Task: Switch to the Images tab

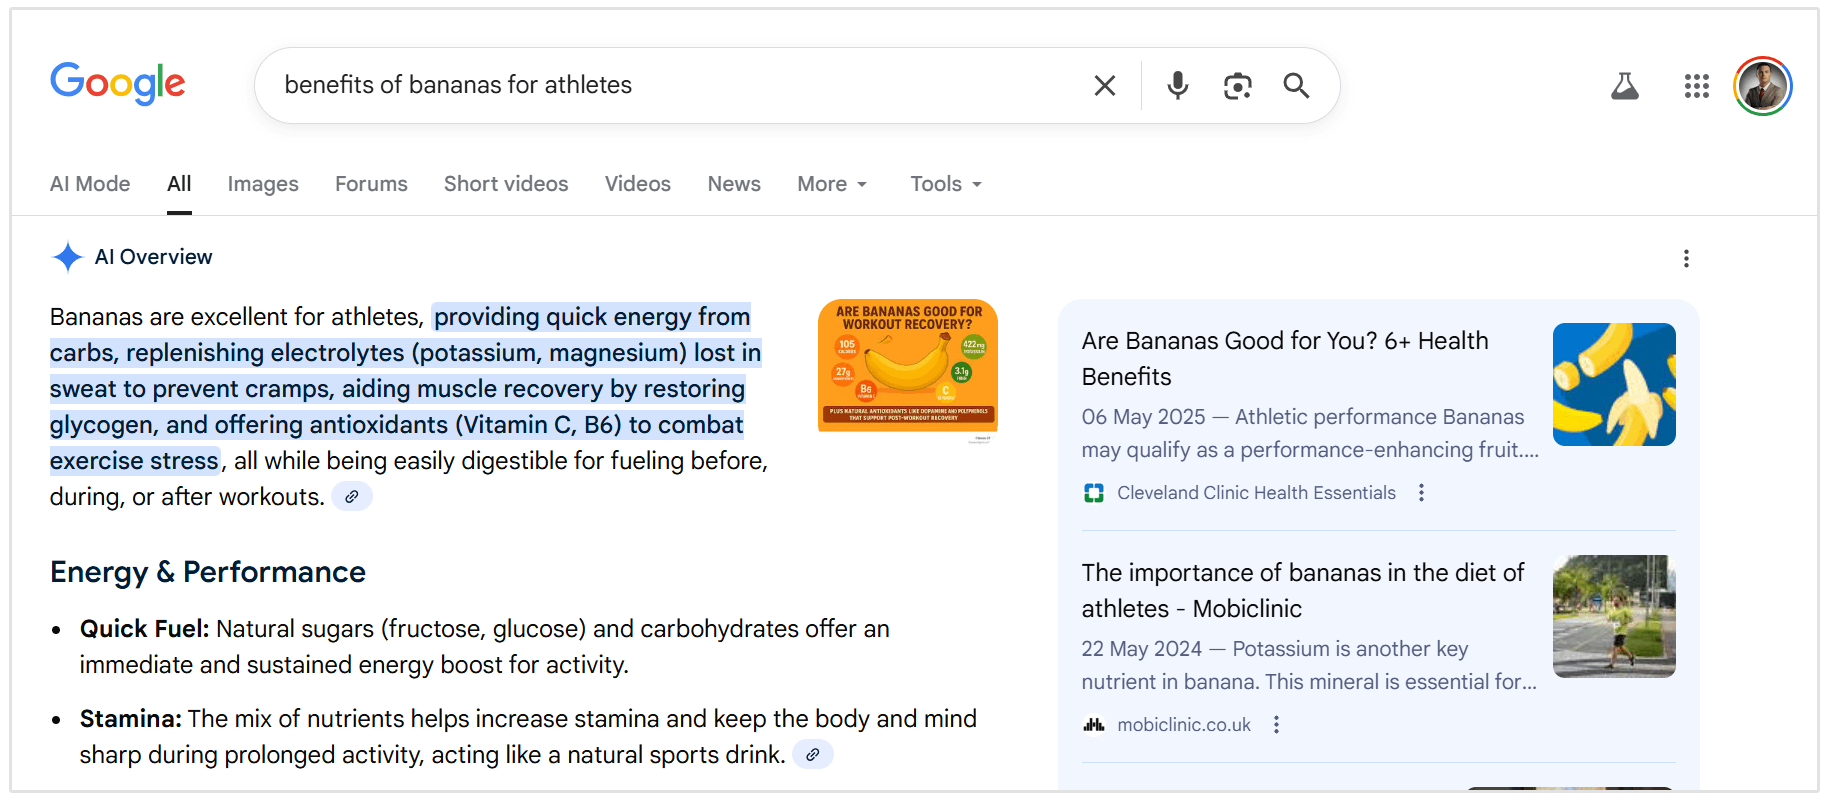Action: pyautogui.click(x=263, y=184)
